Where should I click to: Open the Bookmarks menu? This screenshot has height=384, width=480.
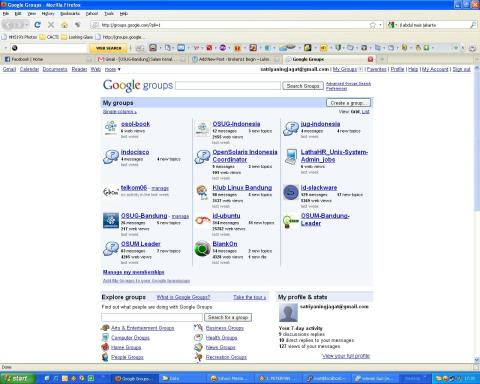[70, 14]
